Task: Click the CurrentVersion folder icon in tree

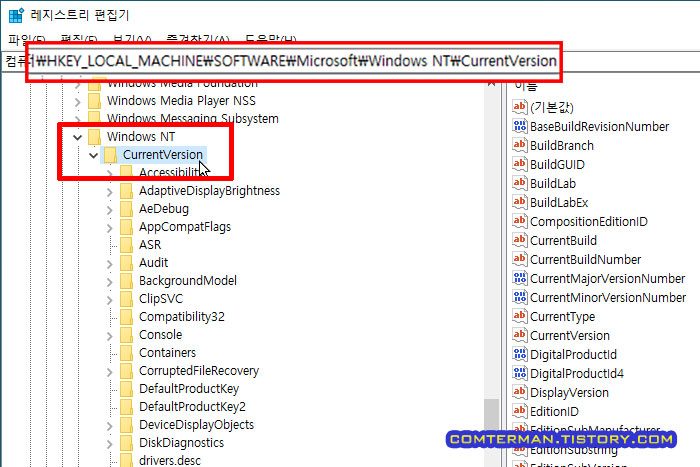Action: (x=110, y=155)
